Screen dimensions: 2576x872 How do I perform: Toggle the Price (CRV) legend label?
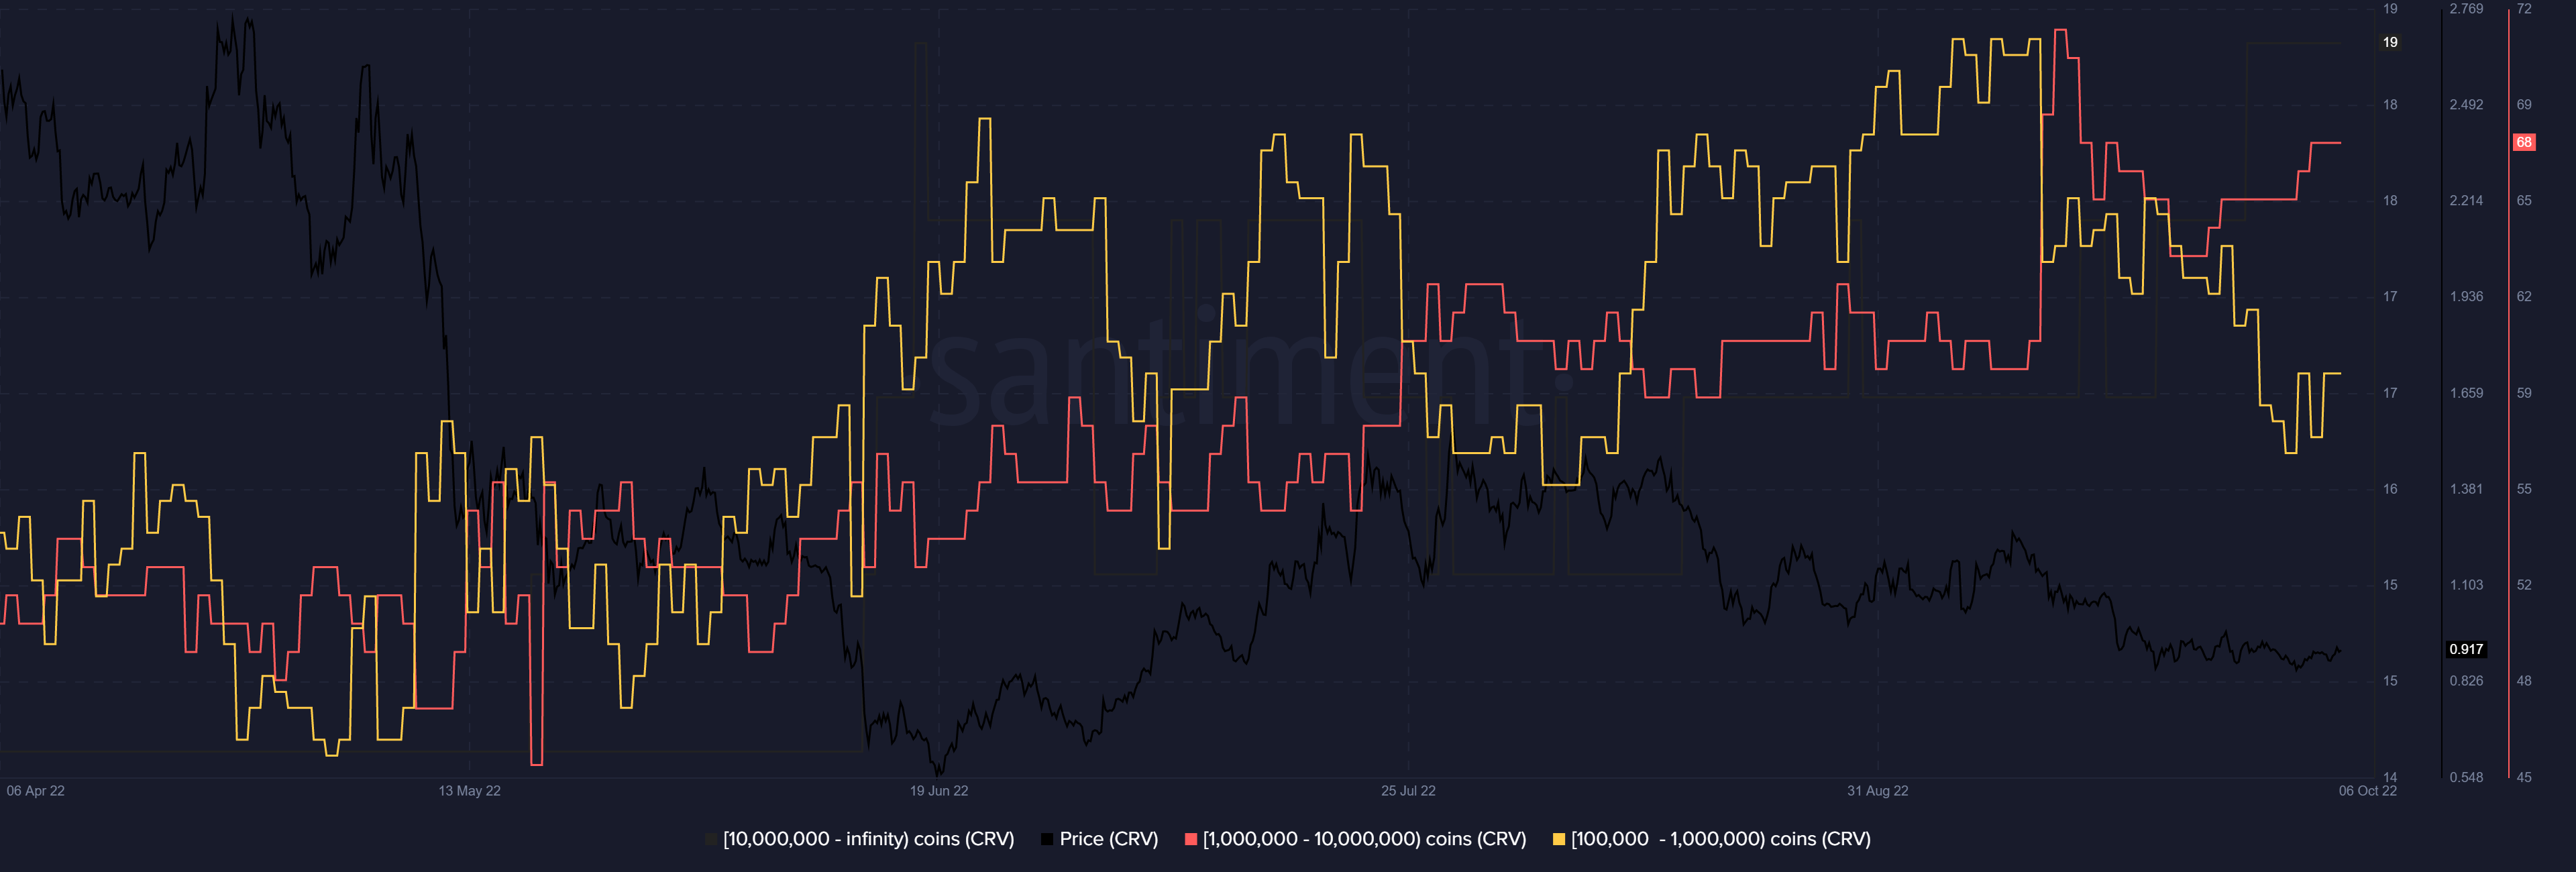tap(1108, 839)
